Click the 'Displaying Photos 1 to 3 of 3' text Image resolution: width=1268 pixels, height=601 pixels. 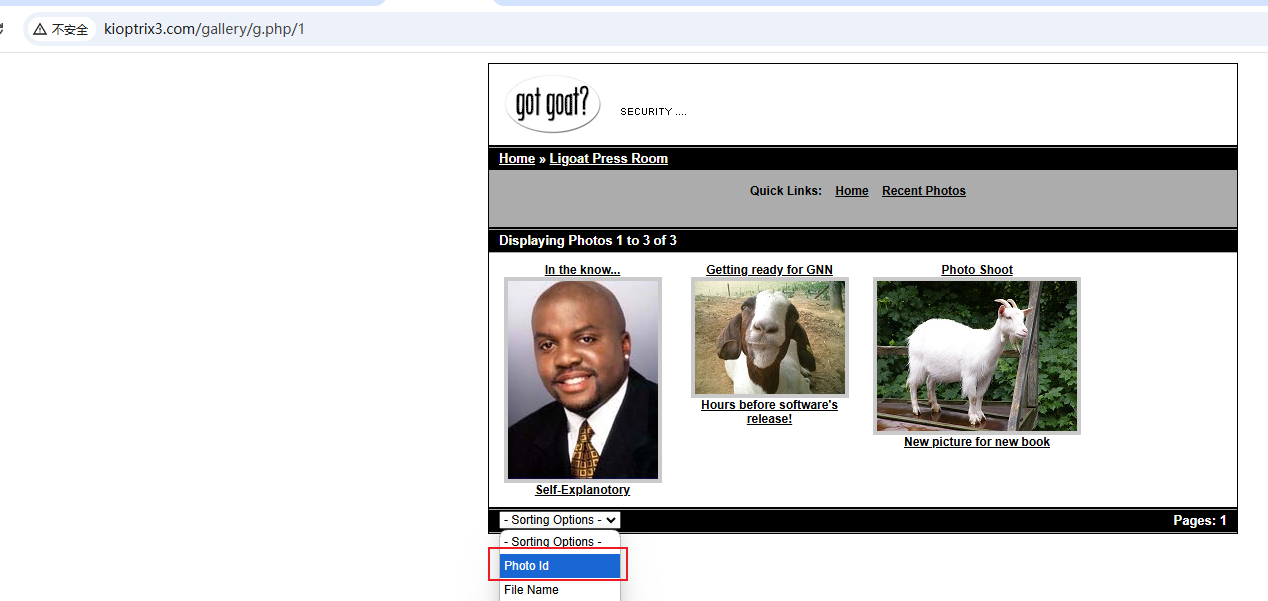588,241
